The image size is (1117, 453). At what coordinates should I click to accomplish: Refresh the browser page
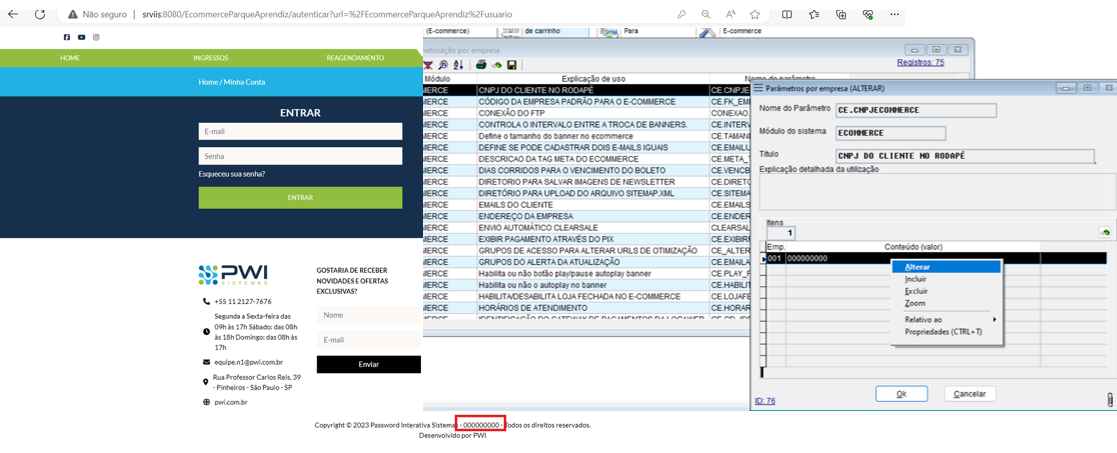pos(40,14)
